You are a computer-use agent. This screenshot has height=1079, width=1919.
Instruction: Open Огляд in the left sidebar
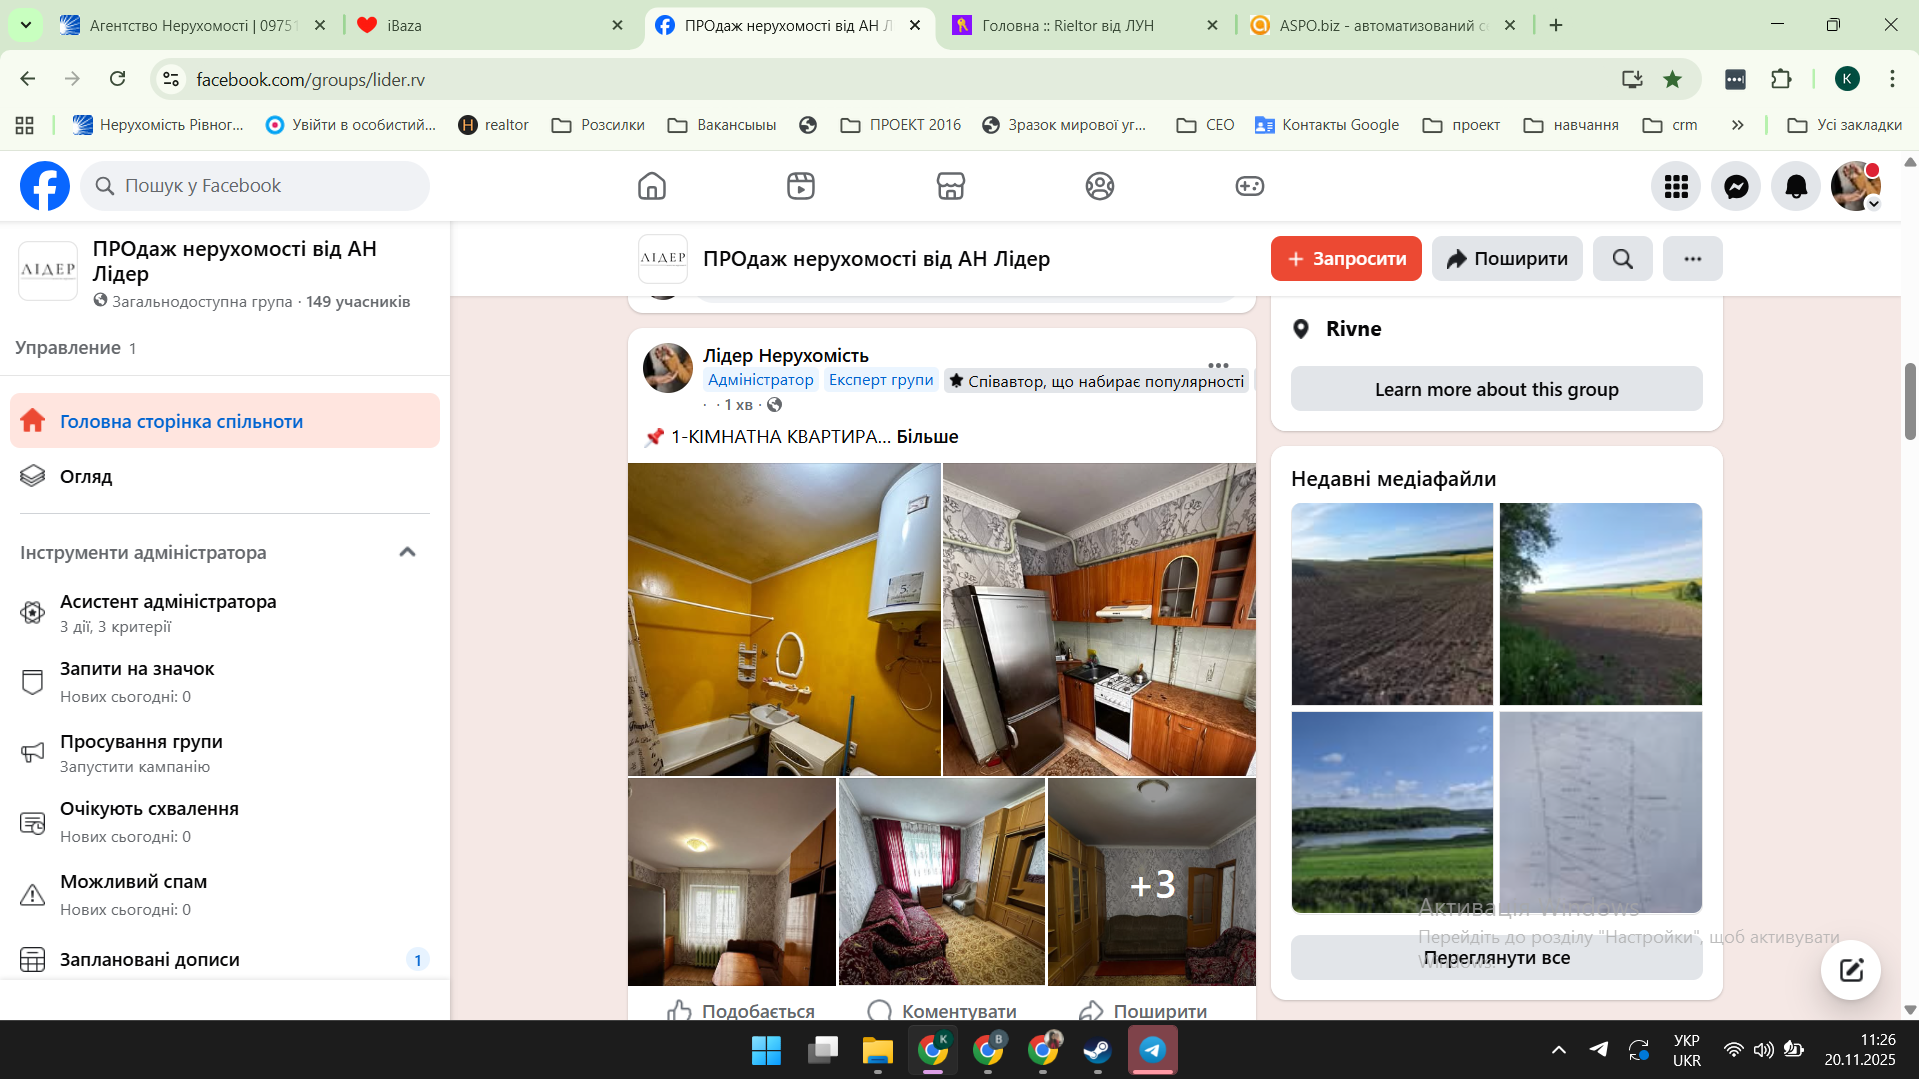click(x=86, y=476)
